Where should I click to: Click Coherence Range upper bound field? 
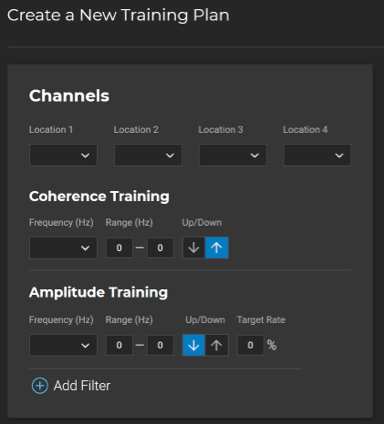click(x=160, y=248)
